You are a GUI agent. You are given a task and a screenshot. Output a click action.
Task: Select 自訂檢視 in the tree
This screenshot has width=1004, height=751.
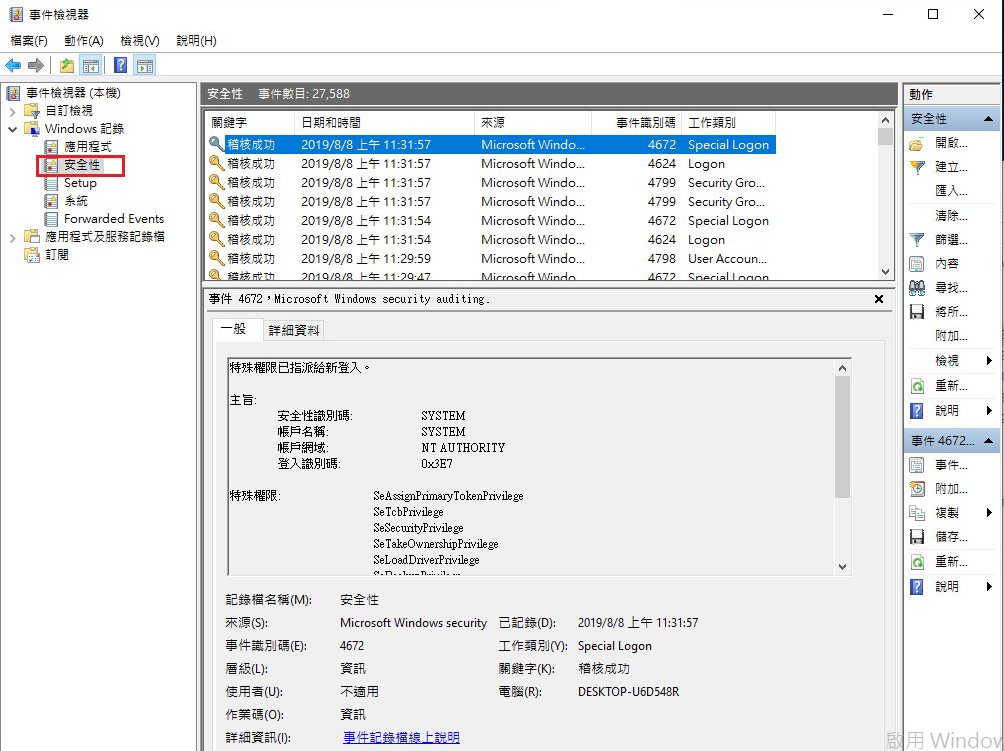[x=69, y=111]
